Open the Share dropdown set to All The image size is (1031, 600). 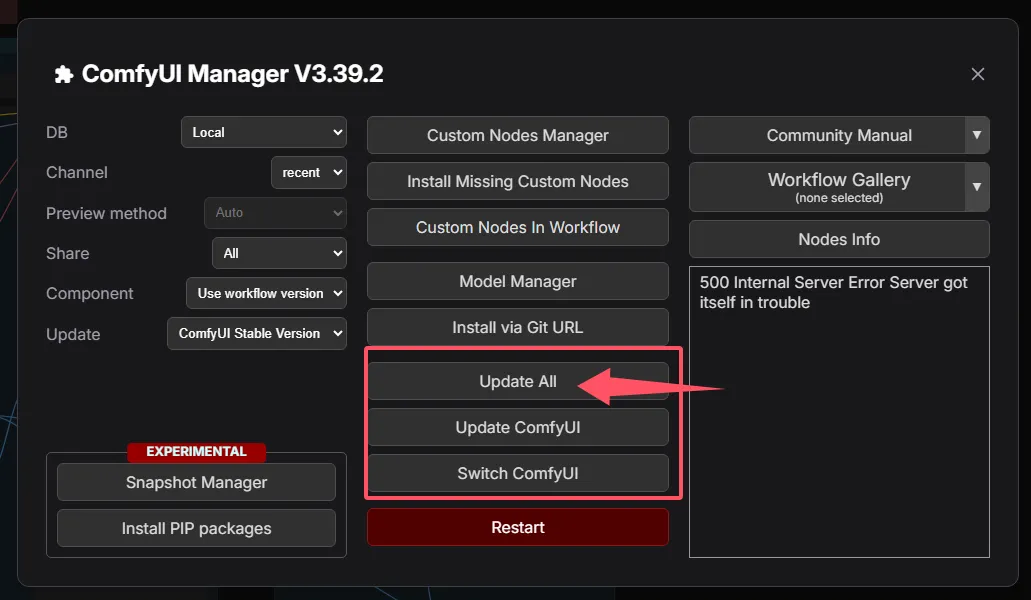tap(279, 253)
